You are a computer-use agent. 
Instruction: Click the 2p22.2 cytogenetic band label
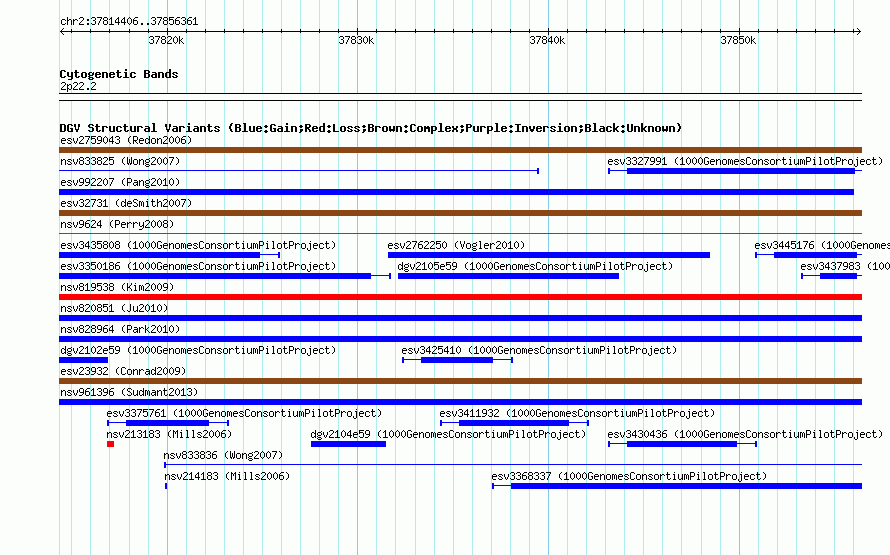pos(78,86)
